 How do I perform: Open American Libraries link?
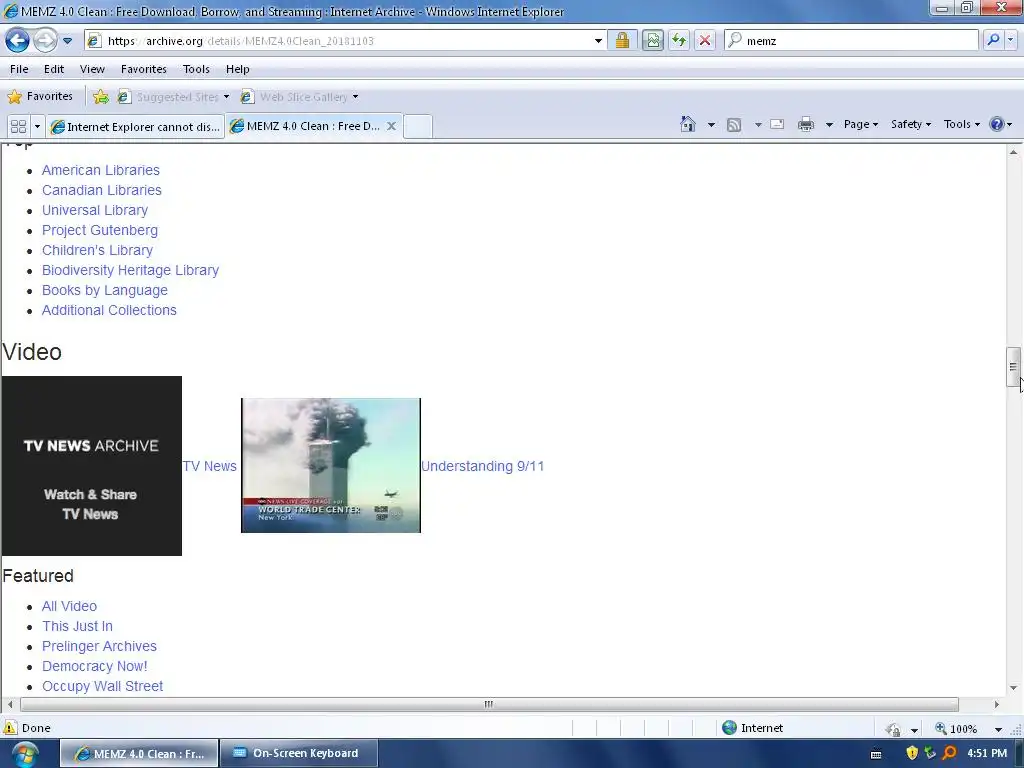click(101, 170)
